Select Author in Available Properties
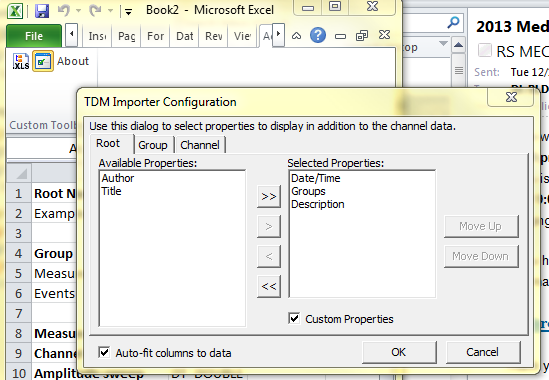Viewport: 549px width, 380px height. point(118,178)
